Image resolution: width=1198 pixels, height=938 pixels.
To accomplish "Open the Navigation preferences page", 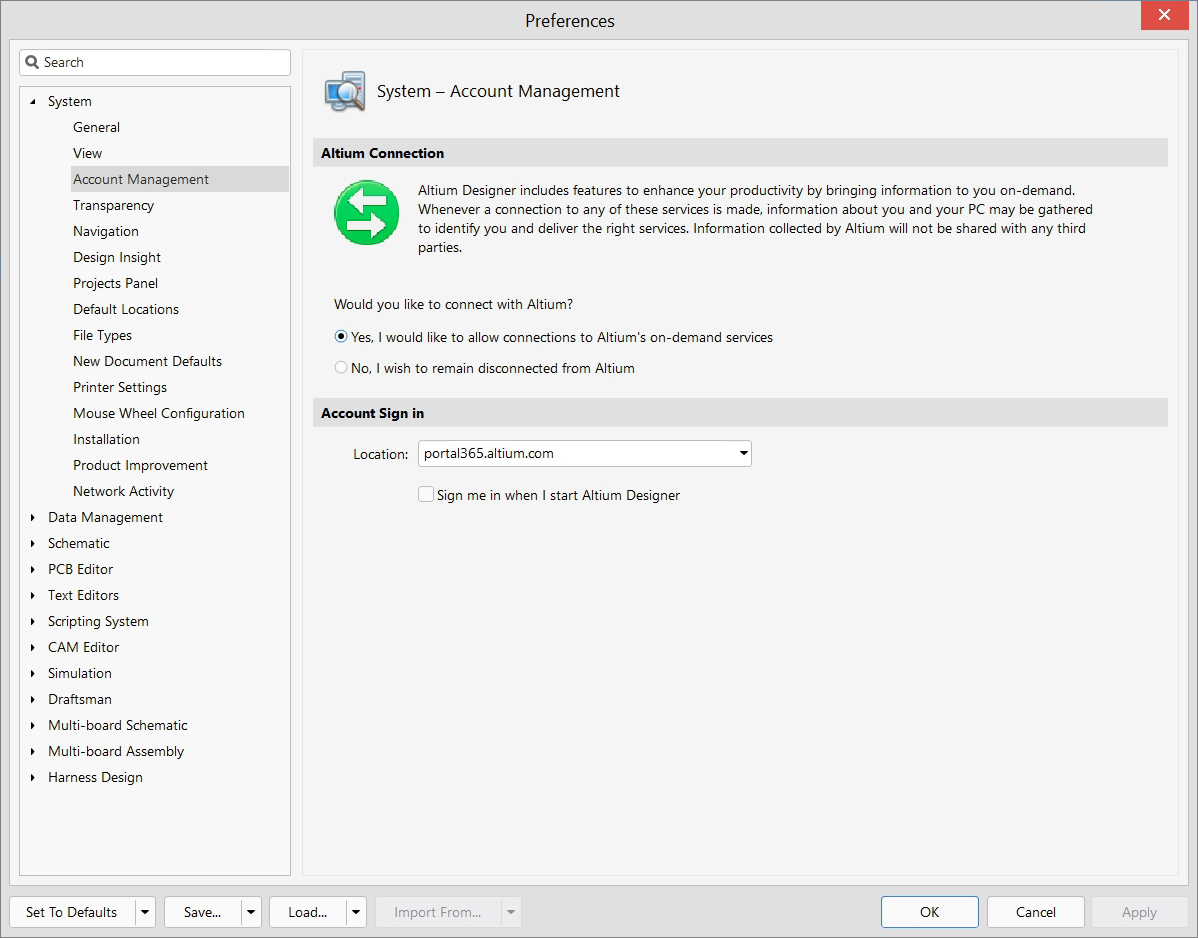I will point(105,231).
